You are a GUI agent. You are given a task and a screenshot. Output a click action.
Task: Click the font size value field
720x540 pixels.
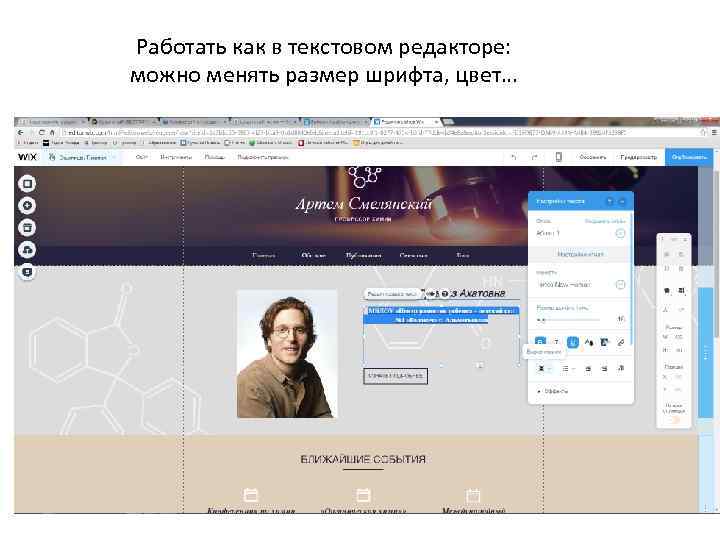click(x=620, y=319)
